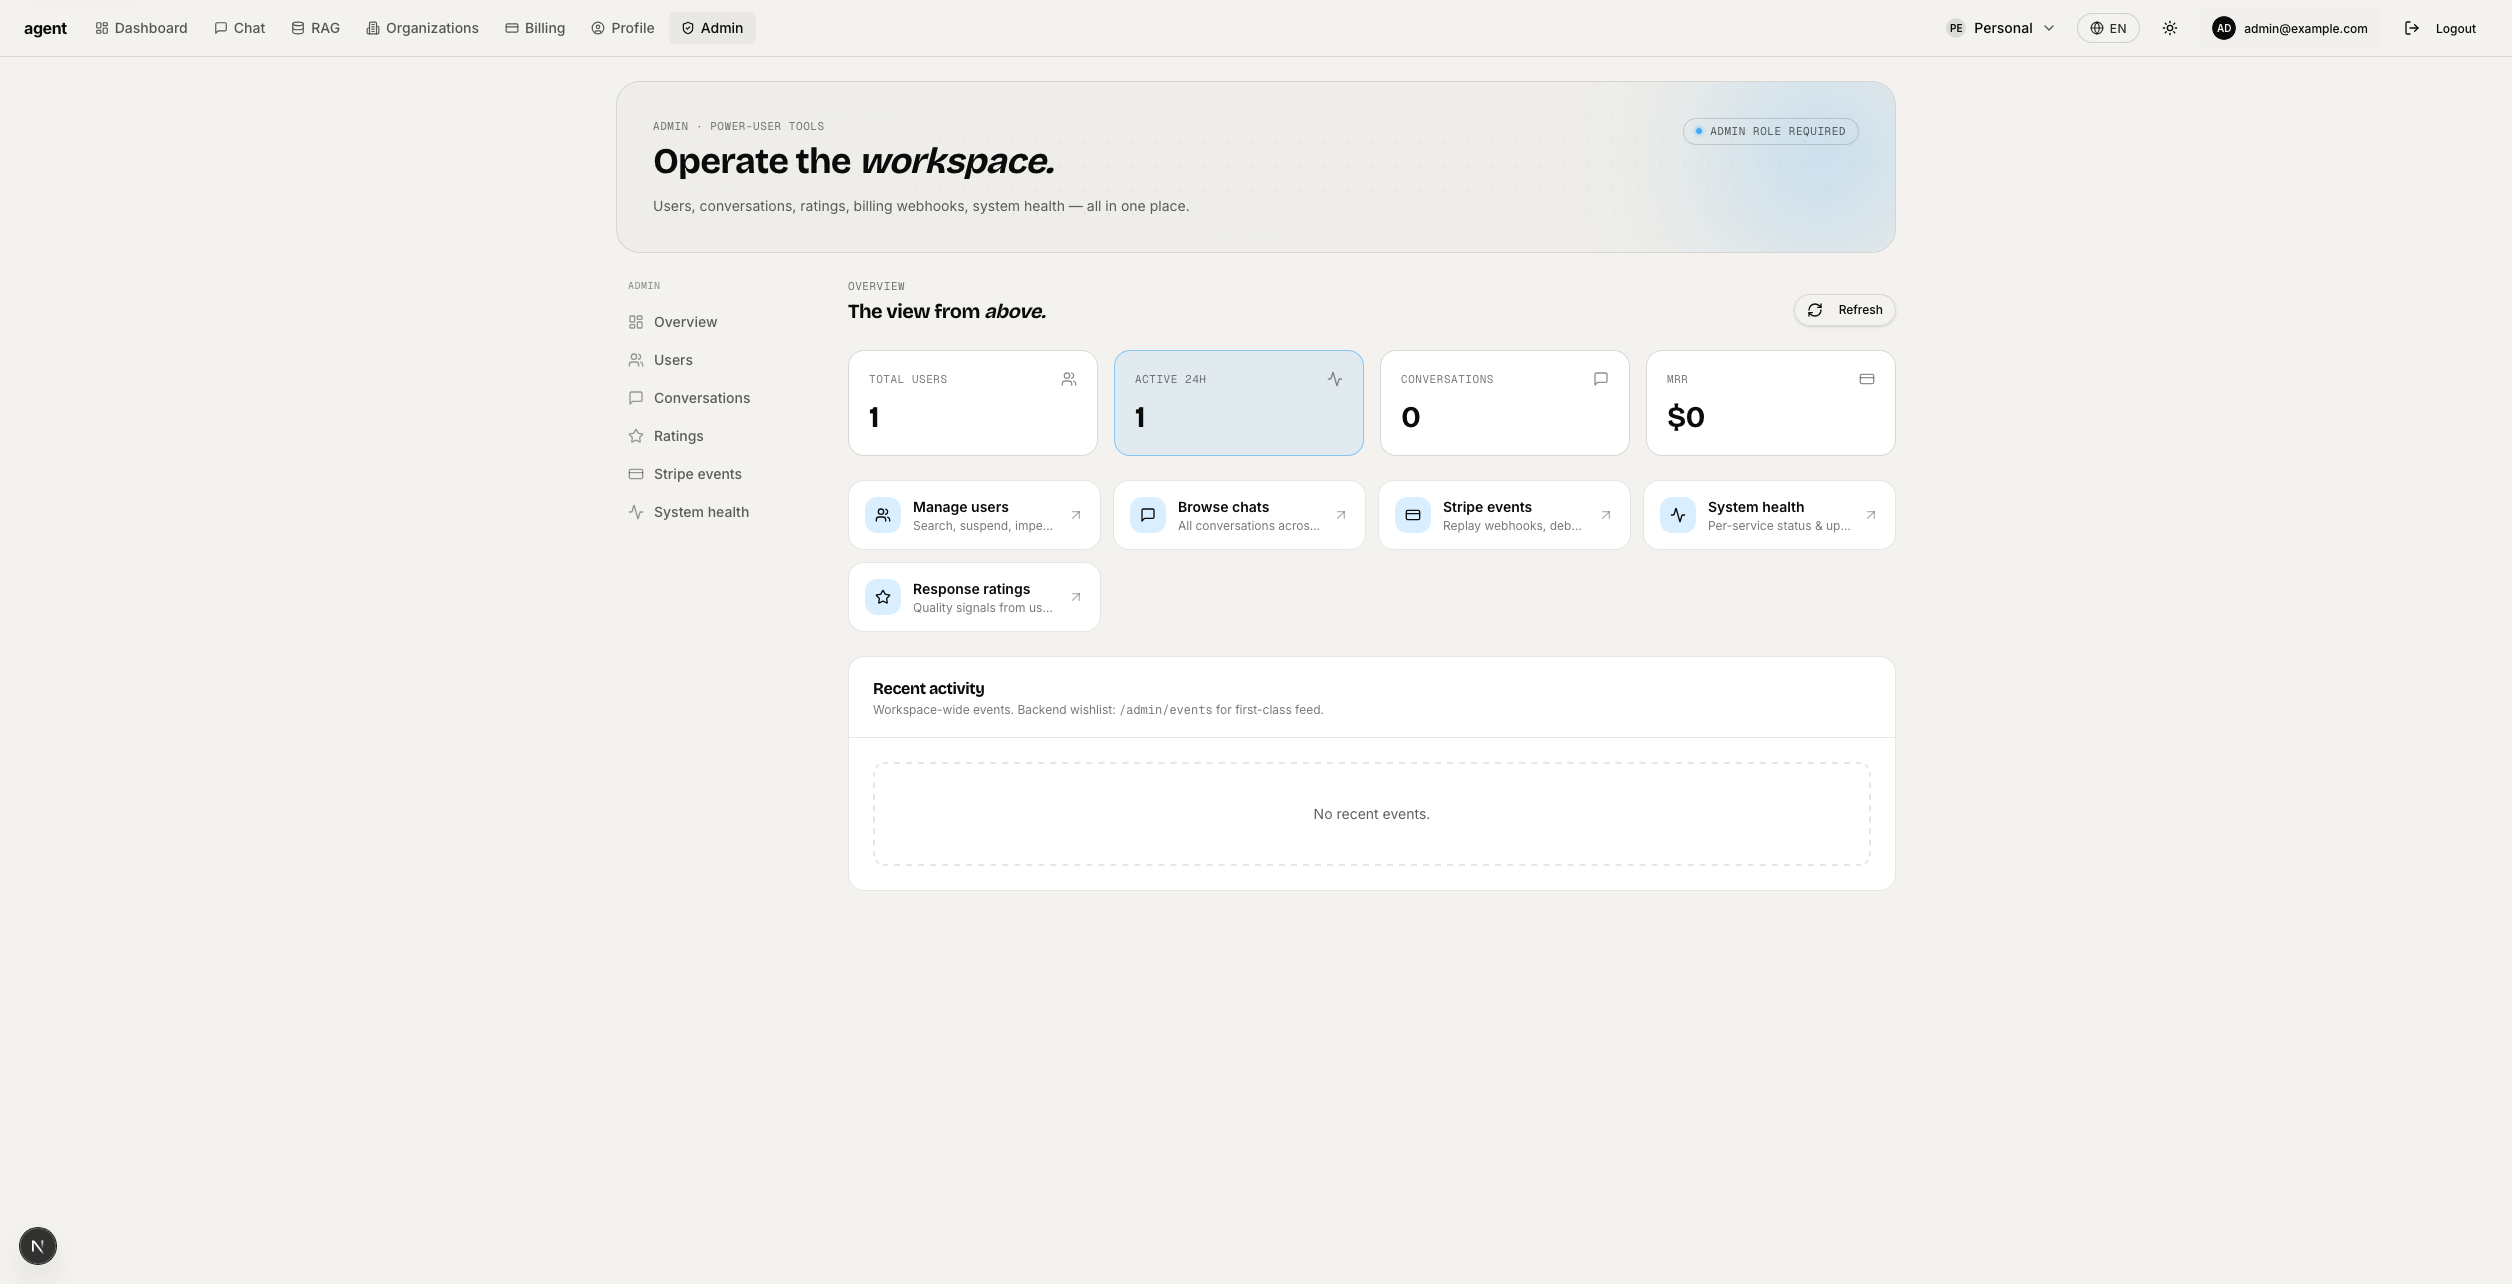
Task: Open the Browse chats shortcut card
Action: click(x=1239, y=515)
